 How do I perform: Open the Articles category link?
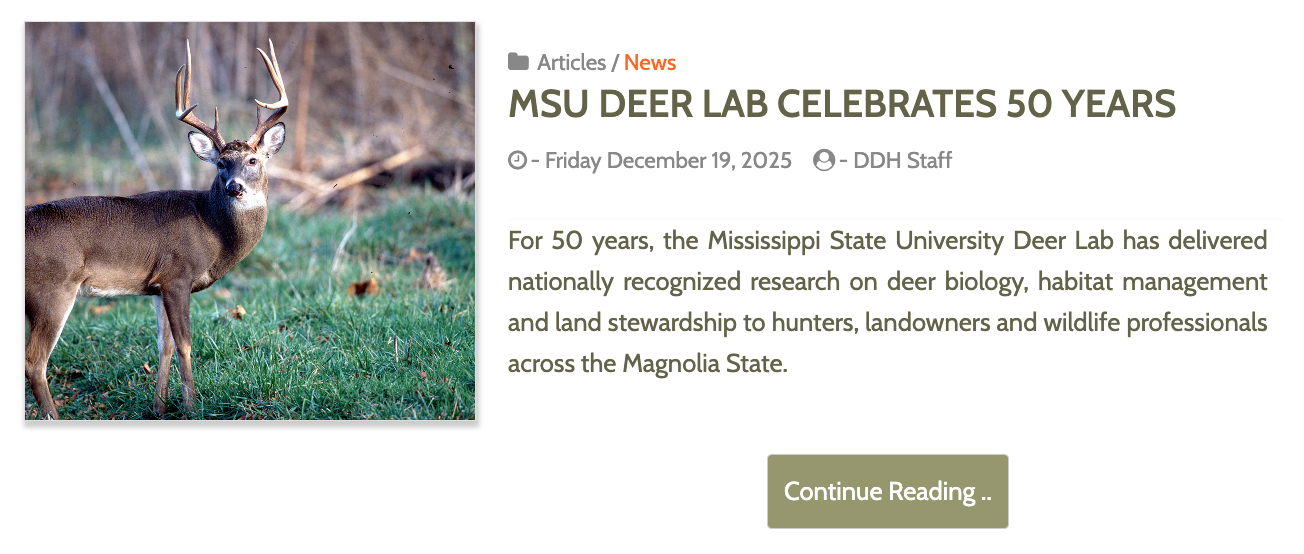[x=571, y=62]
